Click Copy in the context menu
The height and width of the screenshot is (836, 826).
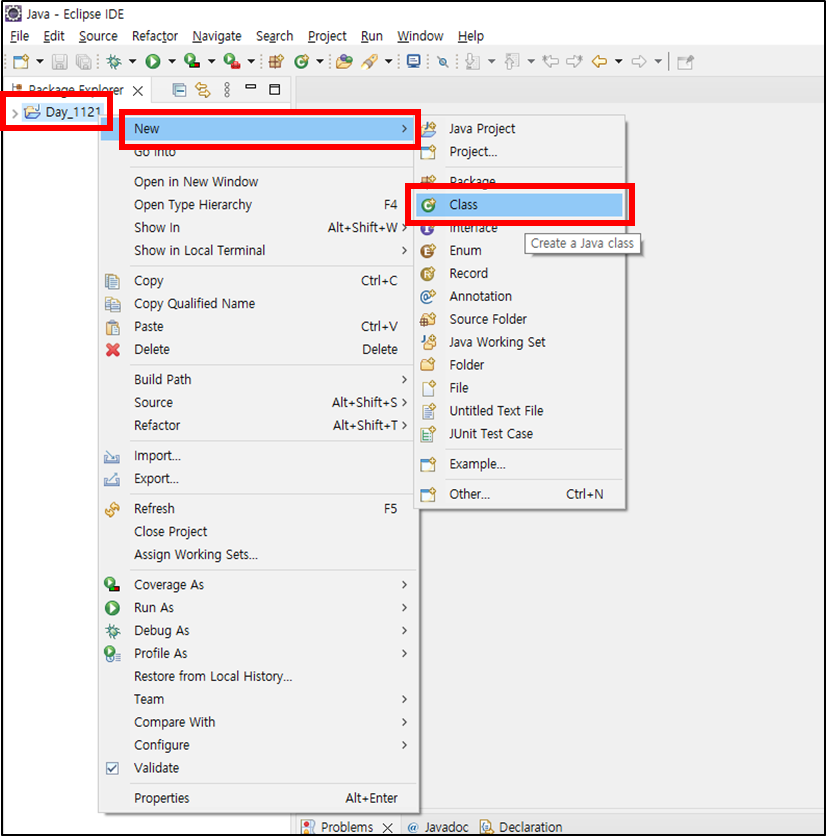(x=259, y=281)
